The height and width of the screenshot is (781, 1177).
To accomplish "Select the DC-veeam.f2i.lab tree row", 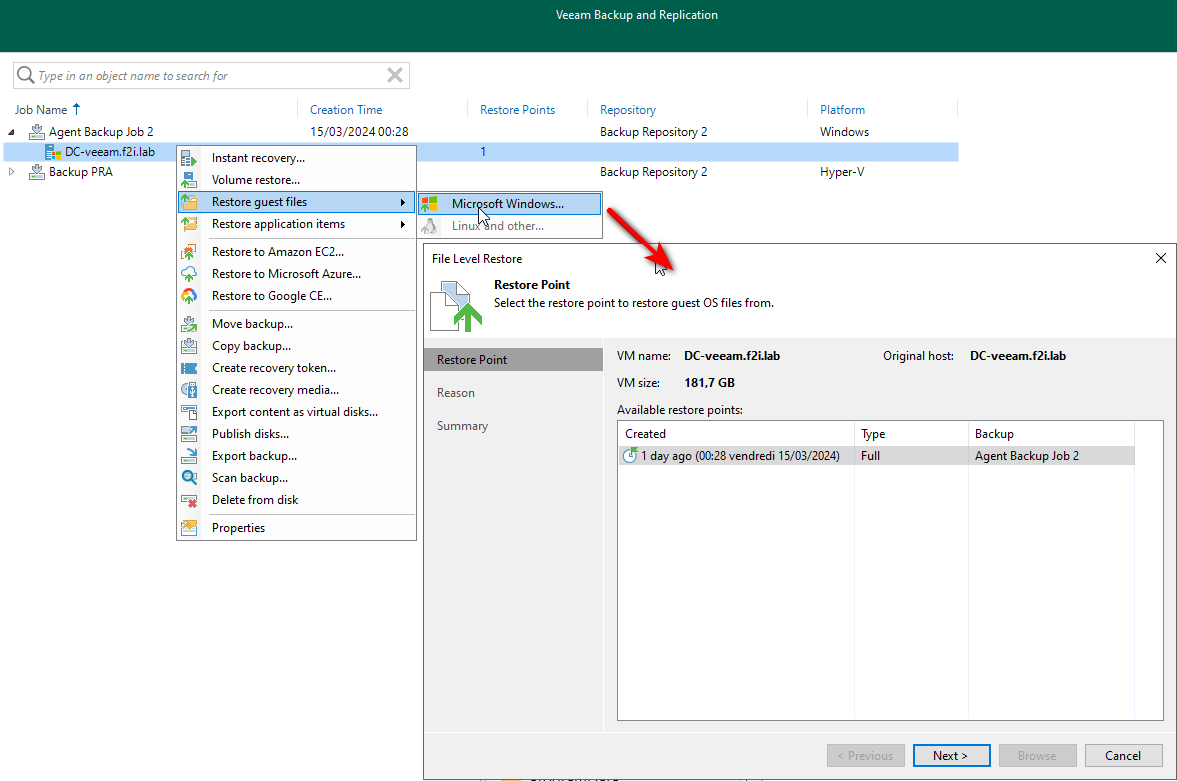I will (x=480, y=152).
